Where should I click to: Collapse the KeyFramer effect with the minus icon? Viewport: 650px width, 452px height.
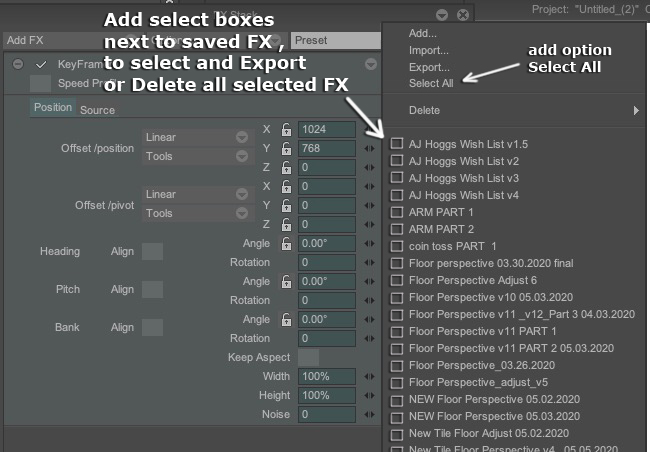coord(18,64)
